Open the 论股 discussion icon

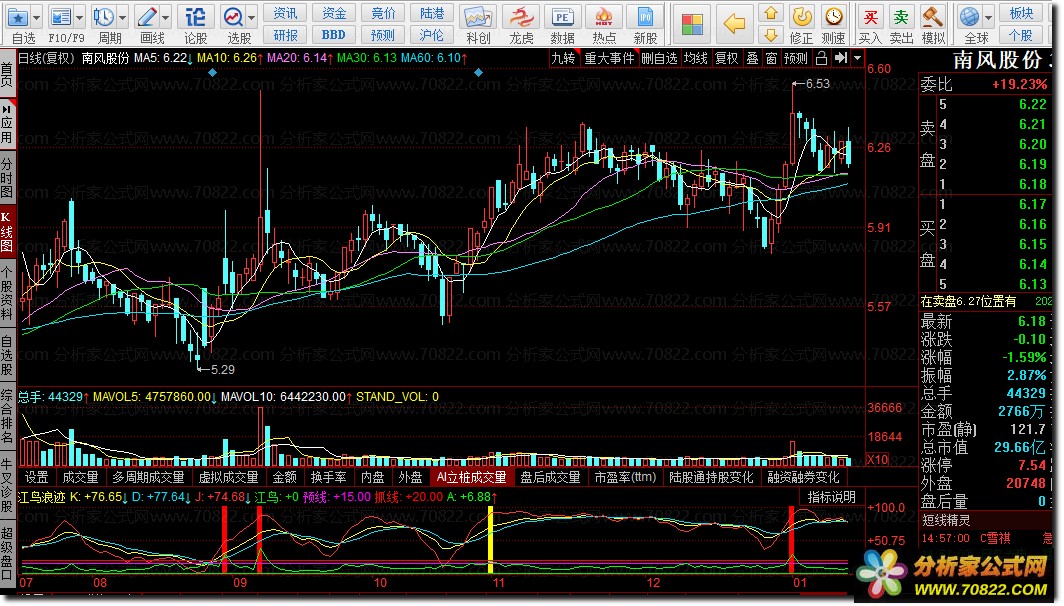pos(195,17)
